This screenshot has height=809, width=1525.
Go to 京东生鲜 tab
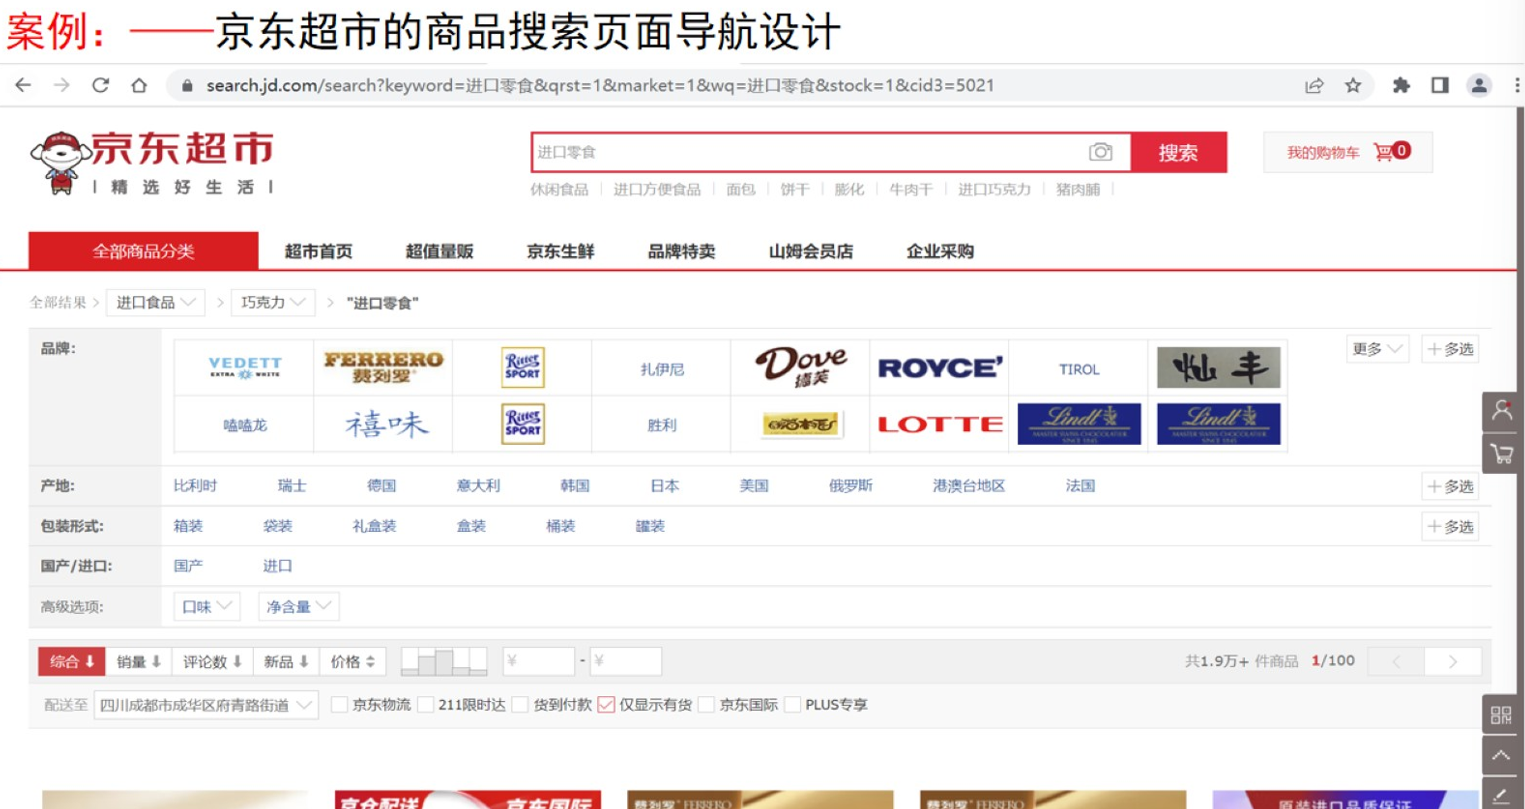pos(560,251)
